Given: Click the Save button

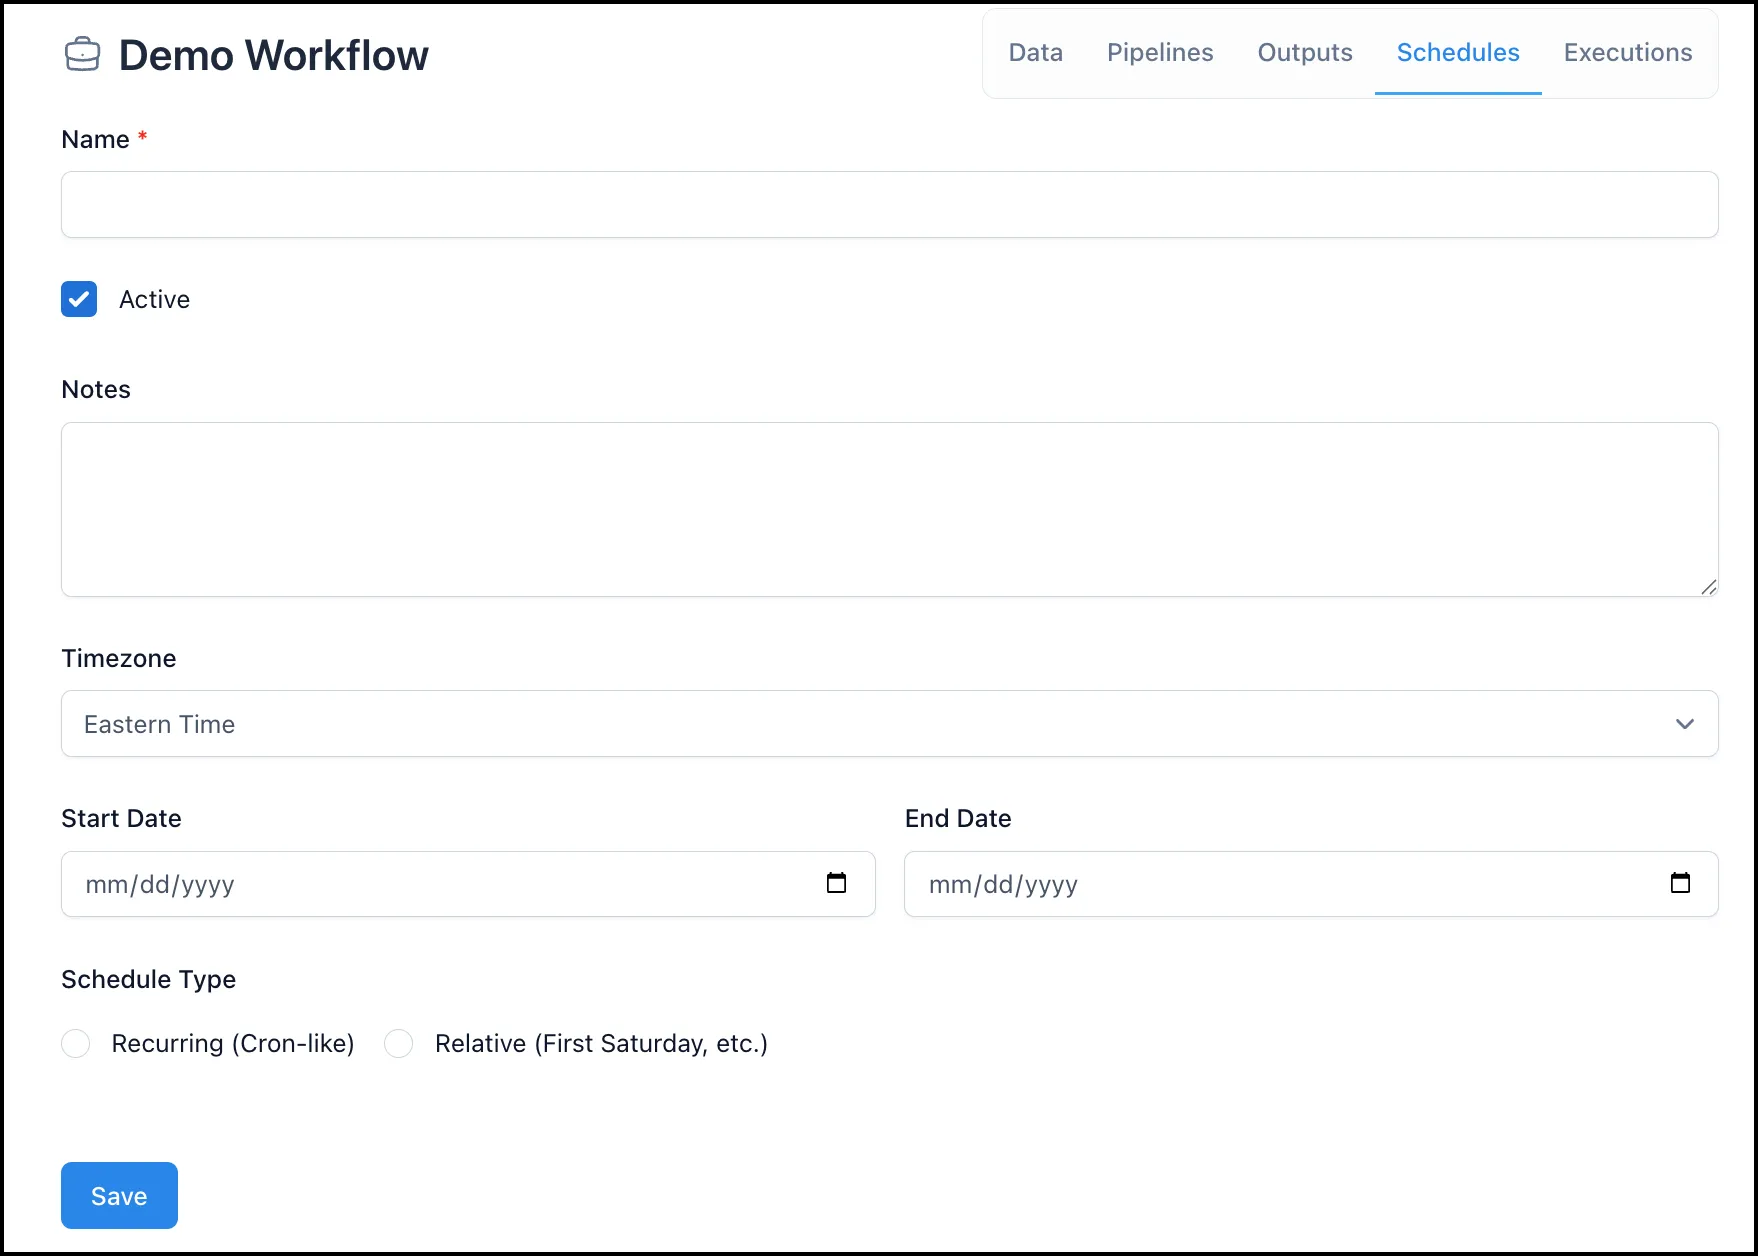Looking at the screenshot, I should [x=119, y=1195].
